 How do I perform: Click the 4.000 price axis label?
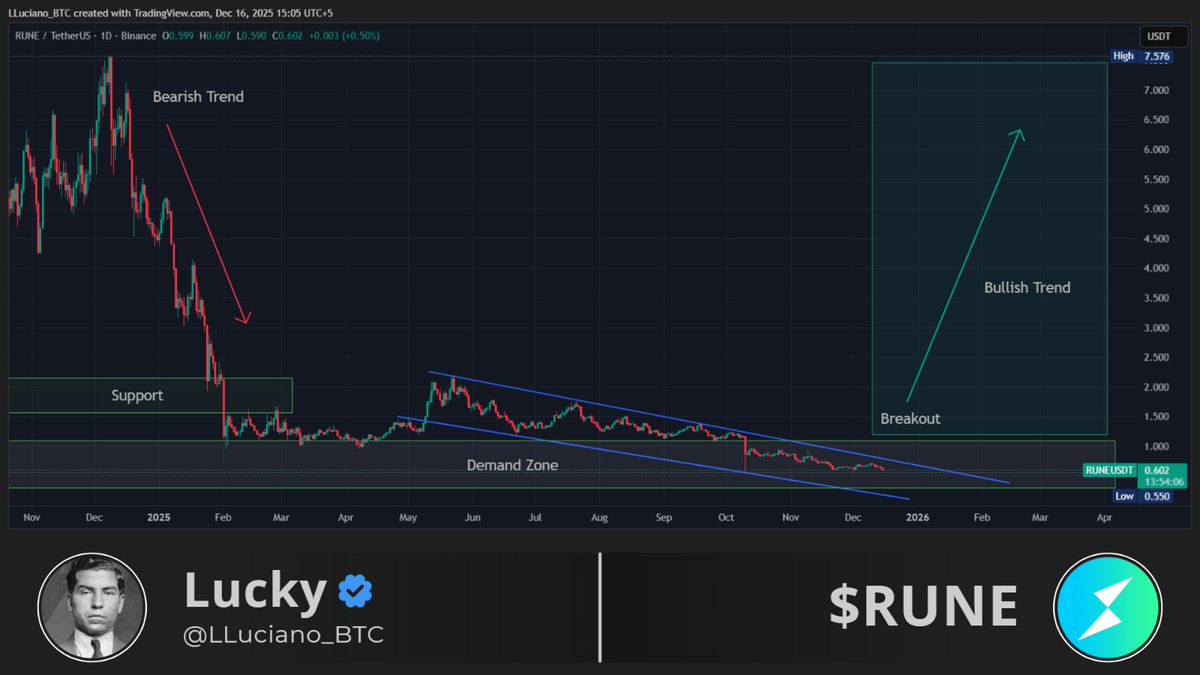1155,268
